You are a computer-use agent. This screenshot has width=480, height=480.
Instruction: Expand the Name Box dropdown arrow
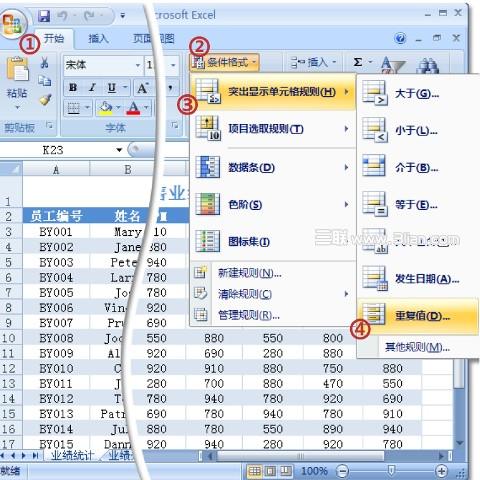click(119, 150)
